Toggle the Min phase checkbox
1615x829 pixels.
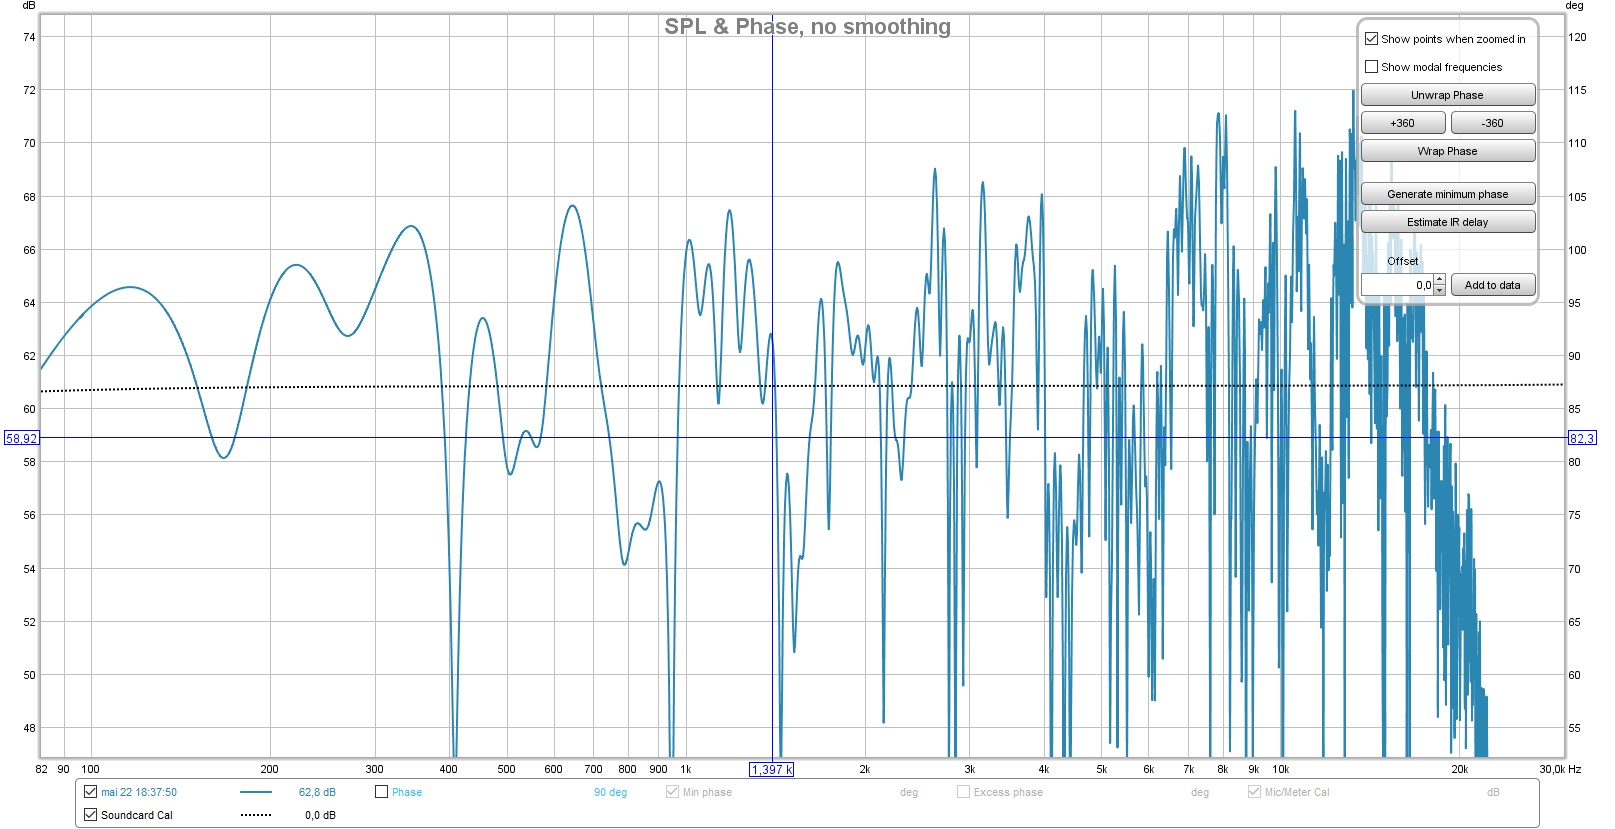672,792
